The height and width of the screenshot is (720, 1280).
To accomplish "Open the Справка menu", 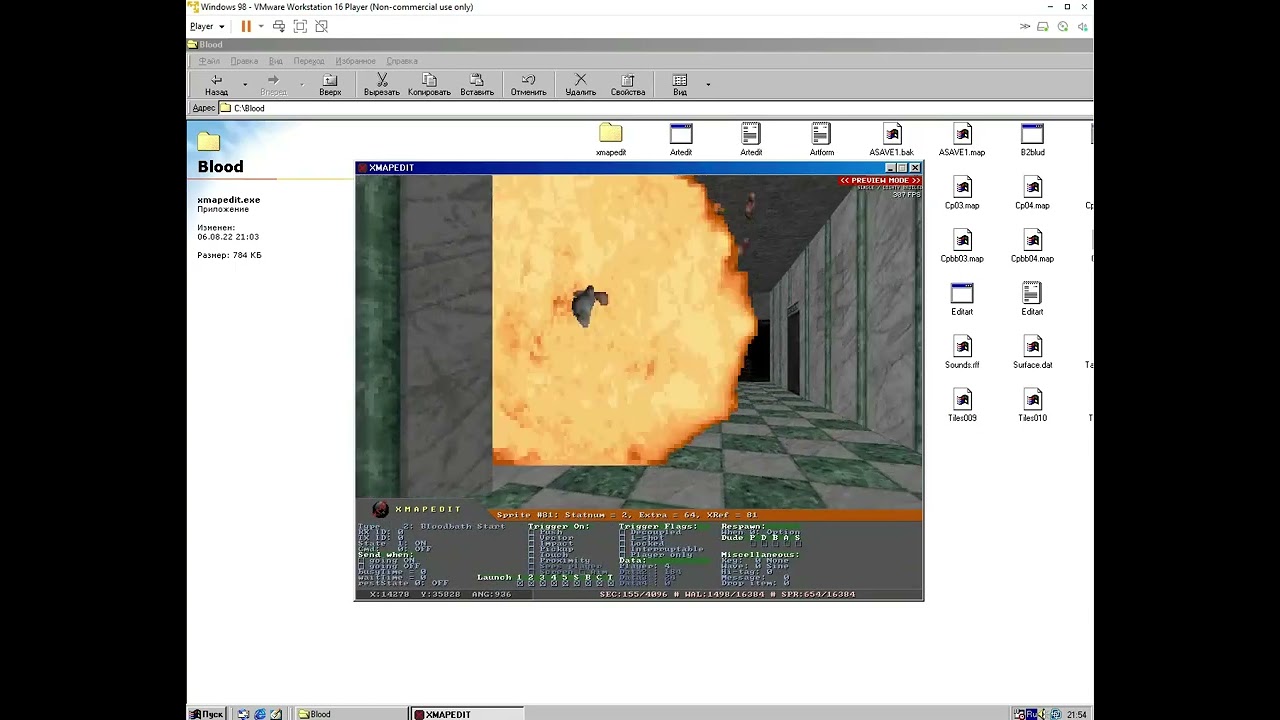I will click(x=402, y=61).
